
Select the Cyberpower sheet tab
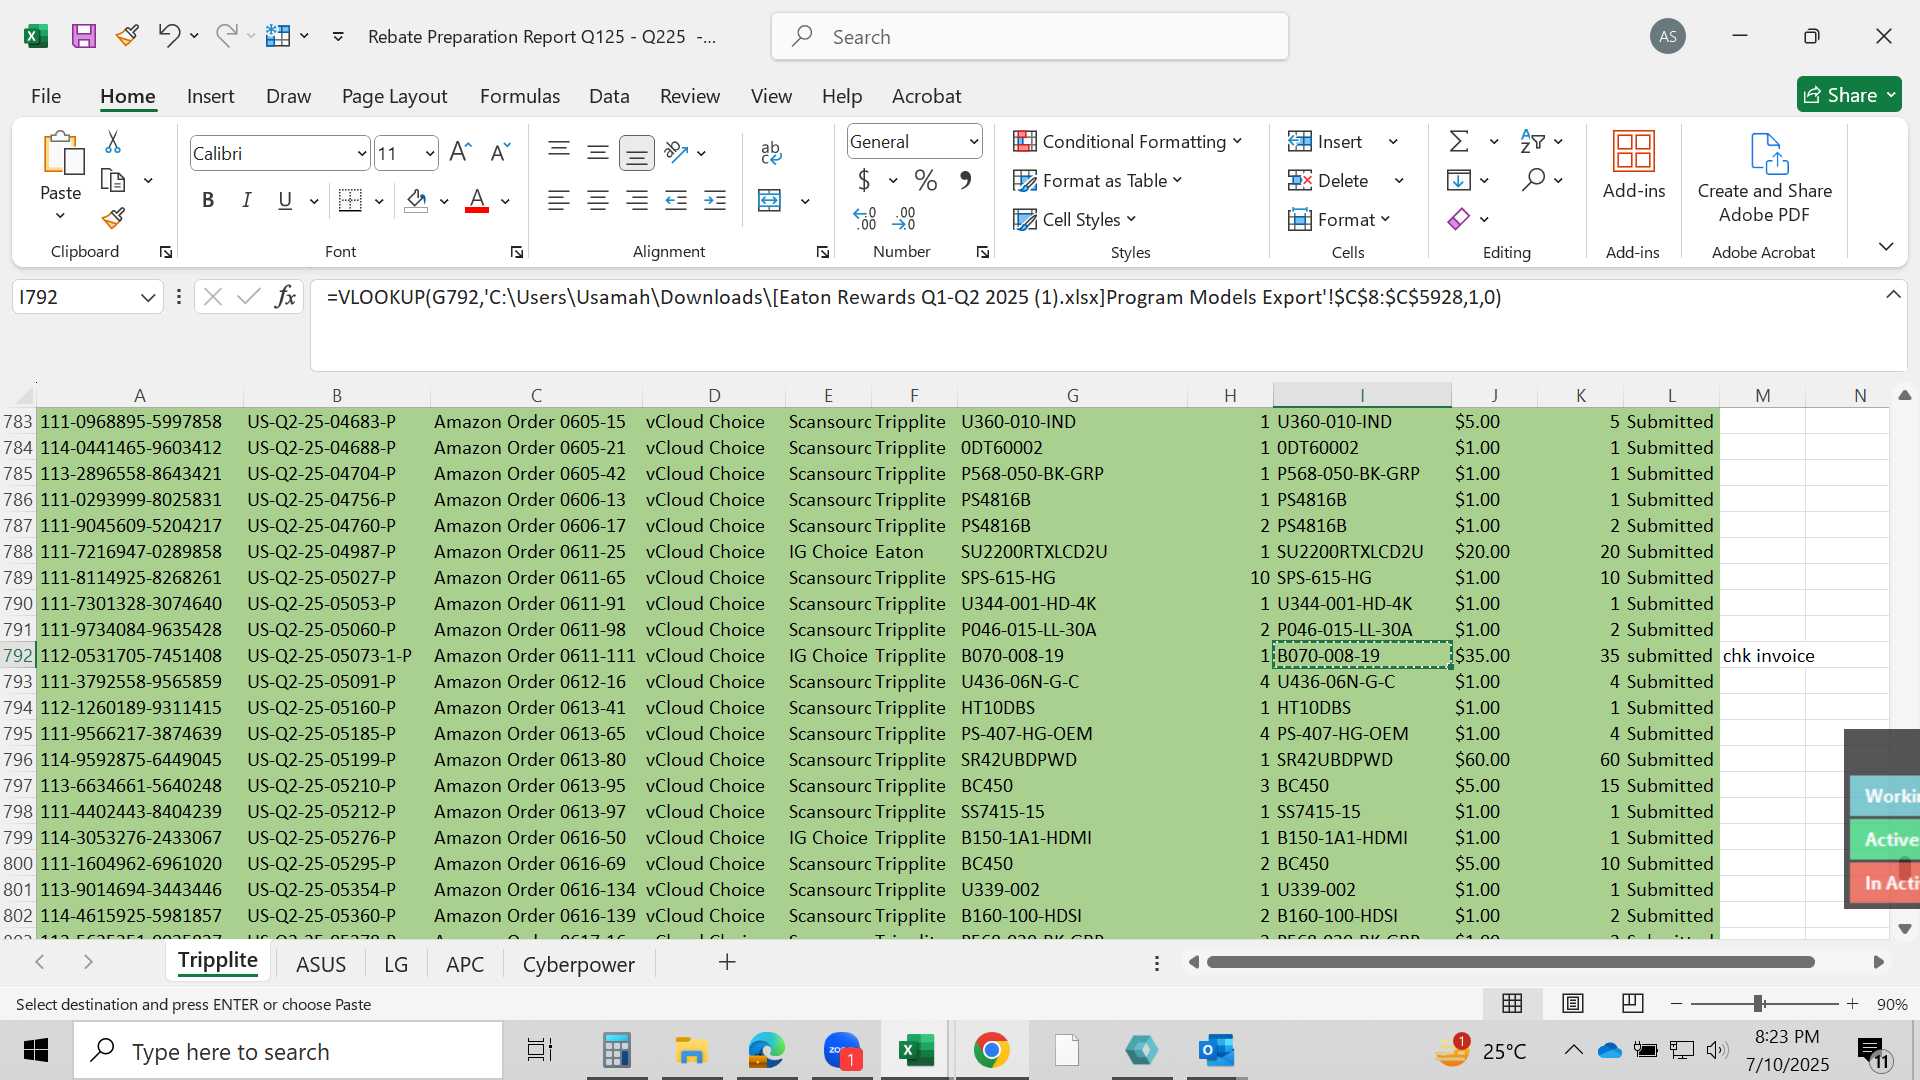point(579,964)
